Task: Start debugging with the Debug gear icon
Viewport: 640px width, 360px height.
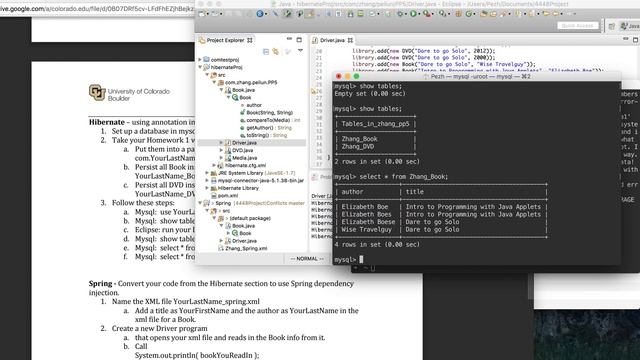Action: click(400, 14)
